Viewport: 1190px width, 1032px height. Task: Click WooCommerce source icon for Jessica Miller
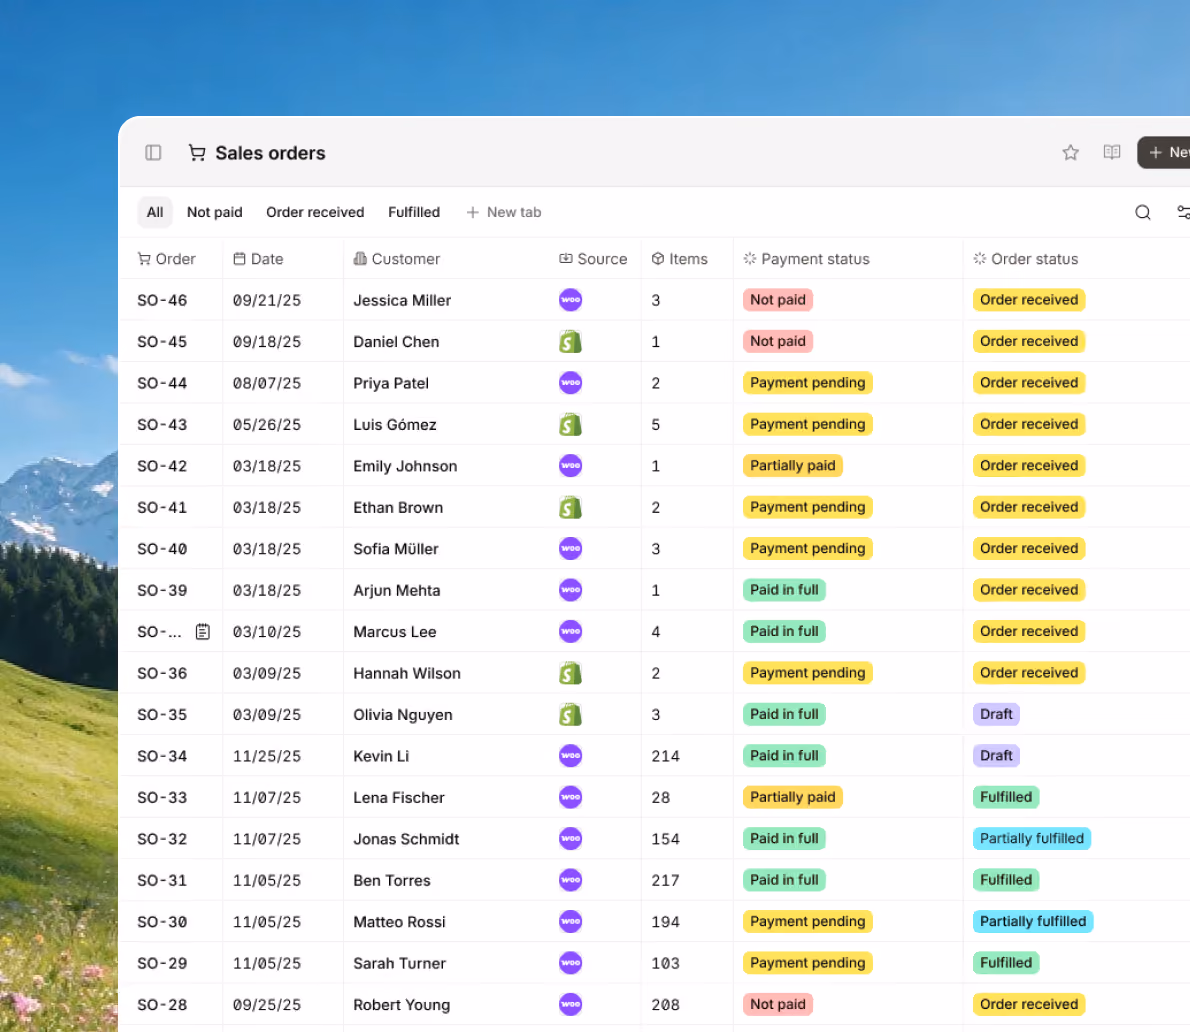pyautogui.click(x=571, y=300)
